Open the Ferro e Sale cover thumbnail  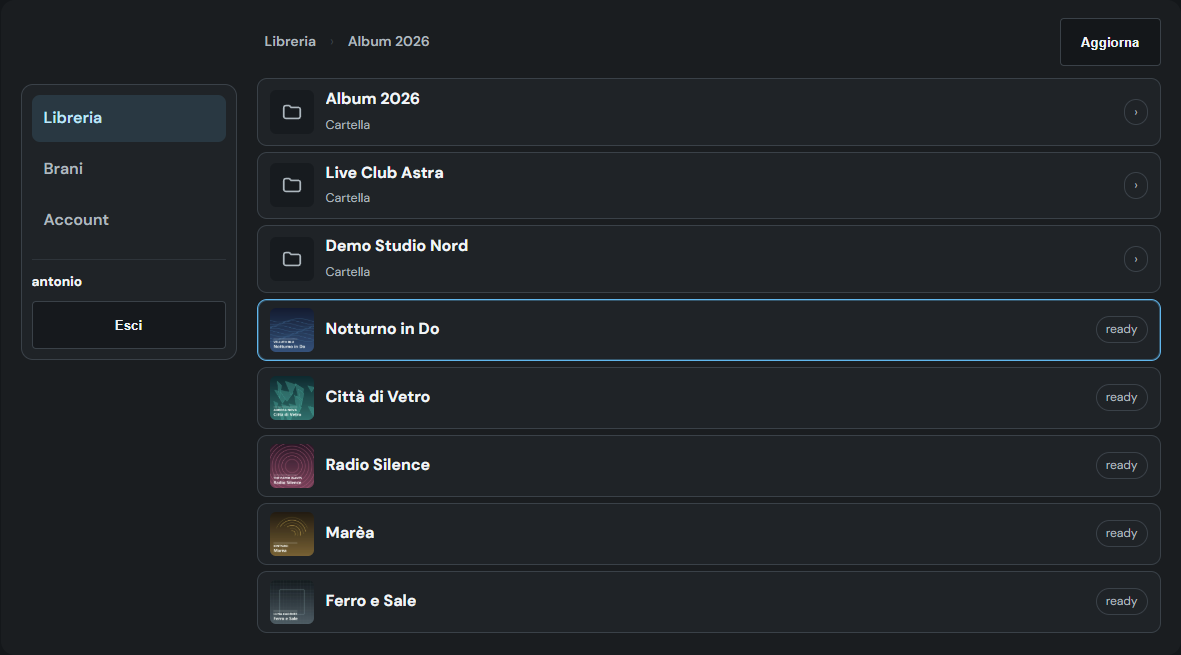click(x=291, y=602)
